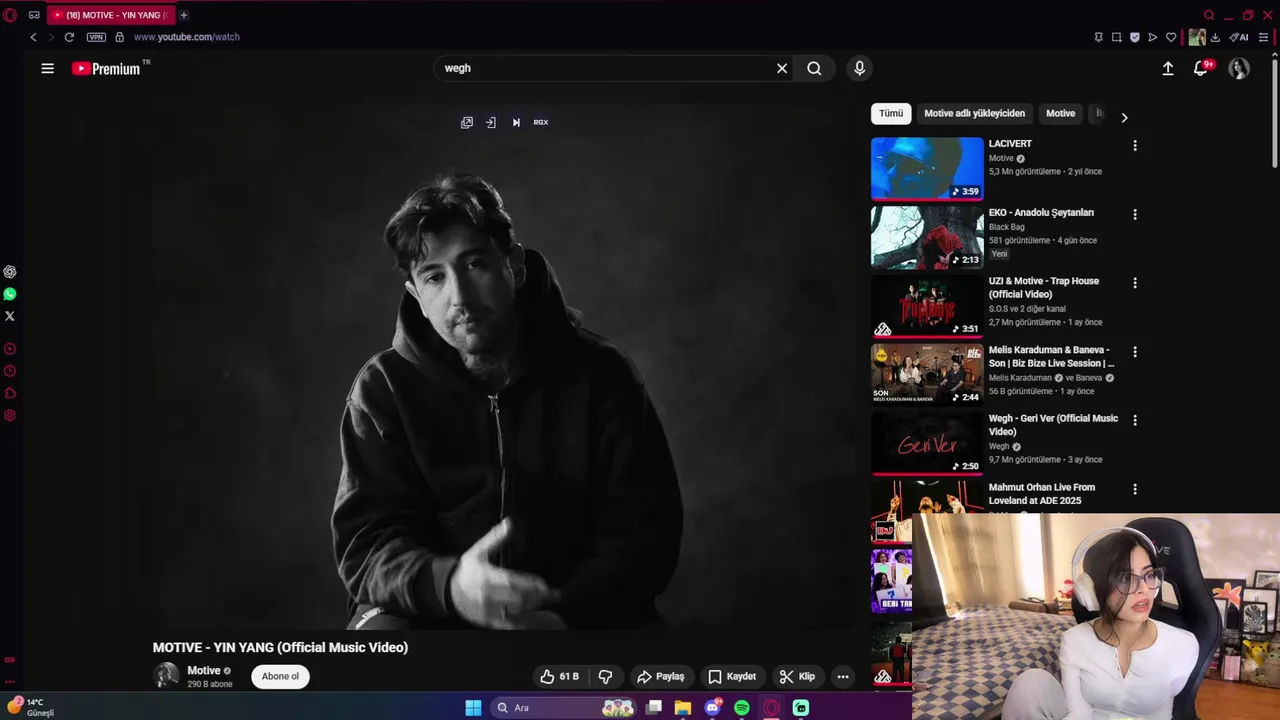Show site security lock info
The height and width of the screenshot is (720, 1280).
[119, 37]
